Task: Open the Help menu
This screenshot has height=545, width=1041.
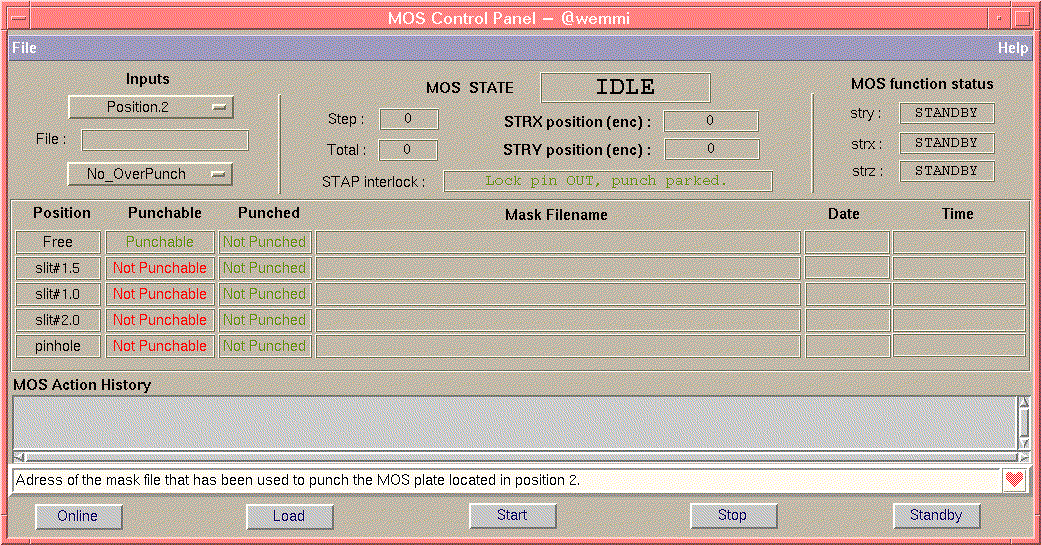Action: (1012, 48)
